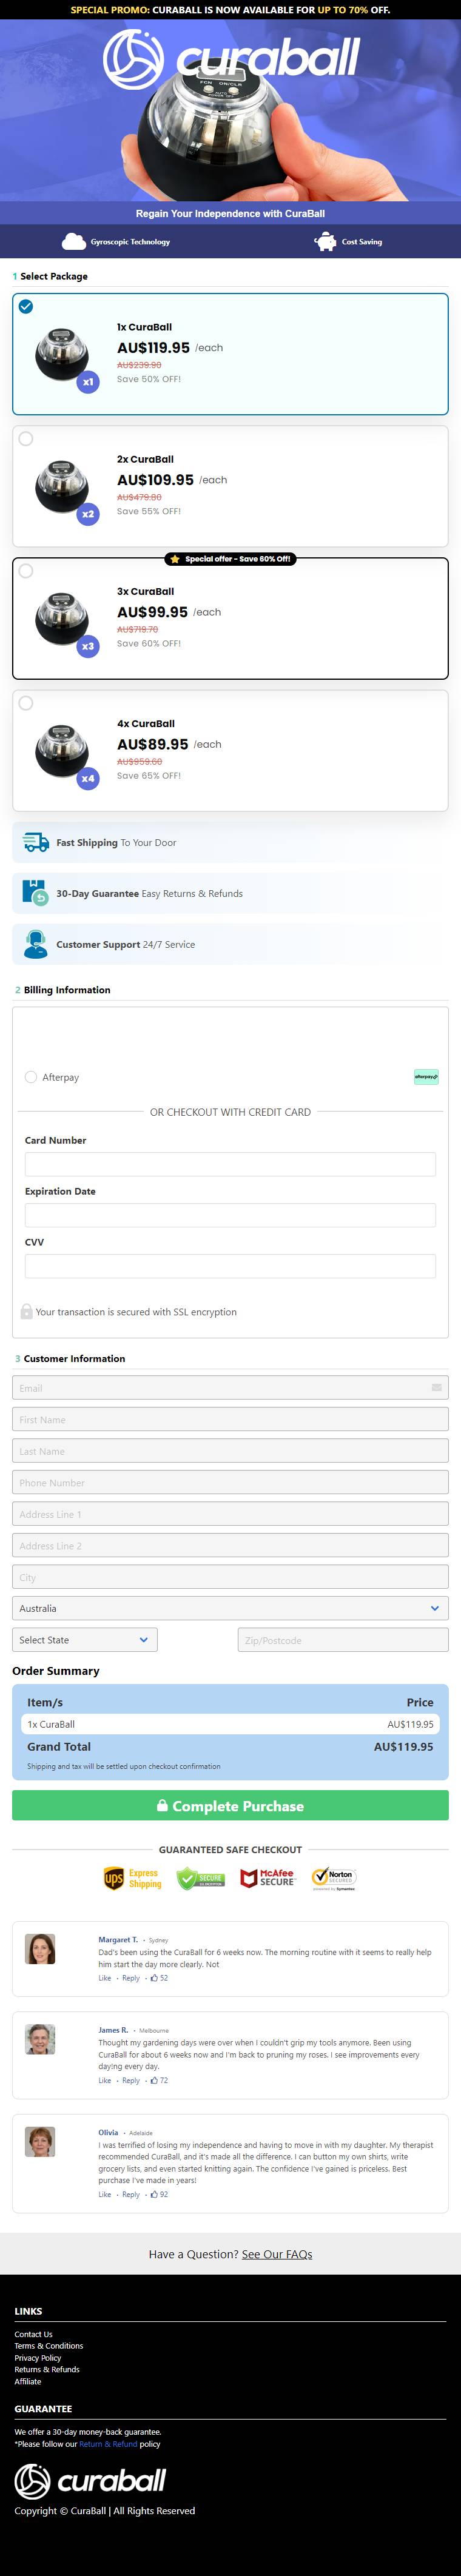Select the 4x CuraBall package radio
461x2576 pixels.
26,703
